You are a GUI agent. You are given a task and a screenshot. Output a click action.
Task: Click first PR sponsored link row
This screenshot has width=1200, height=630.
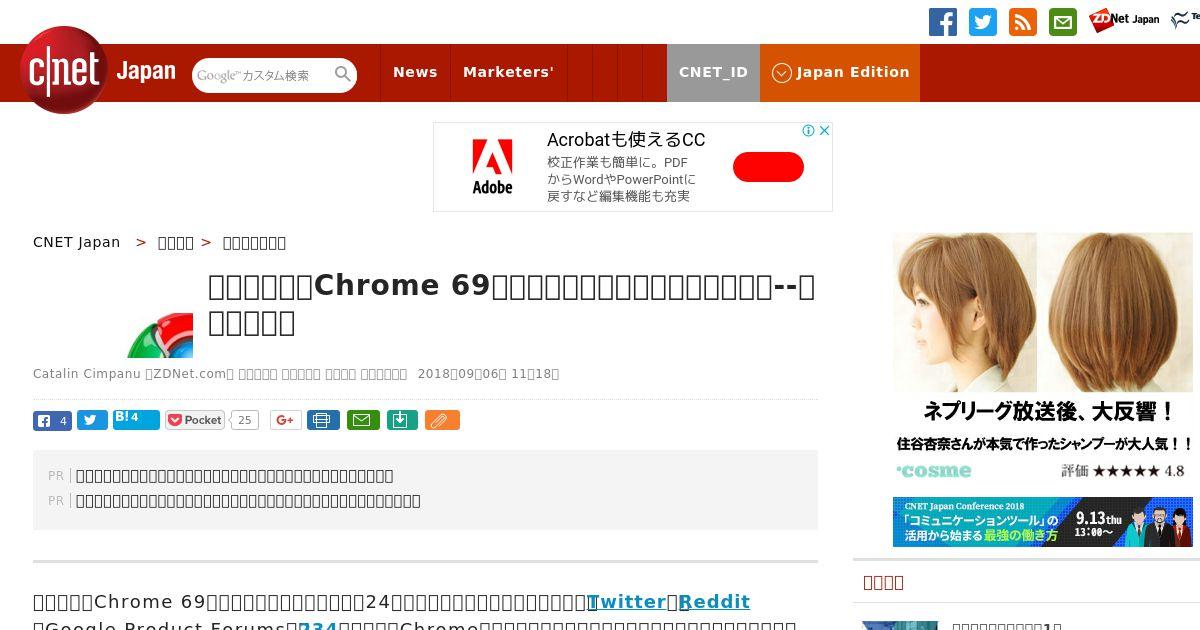coord(234,476)
